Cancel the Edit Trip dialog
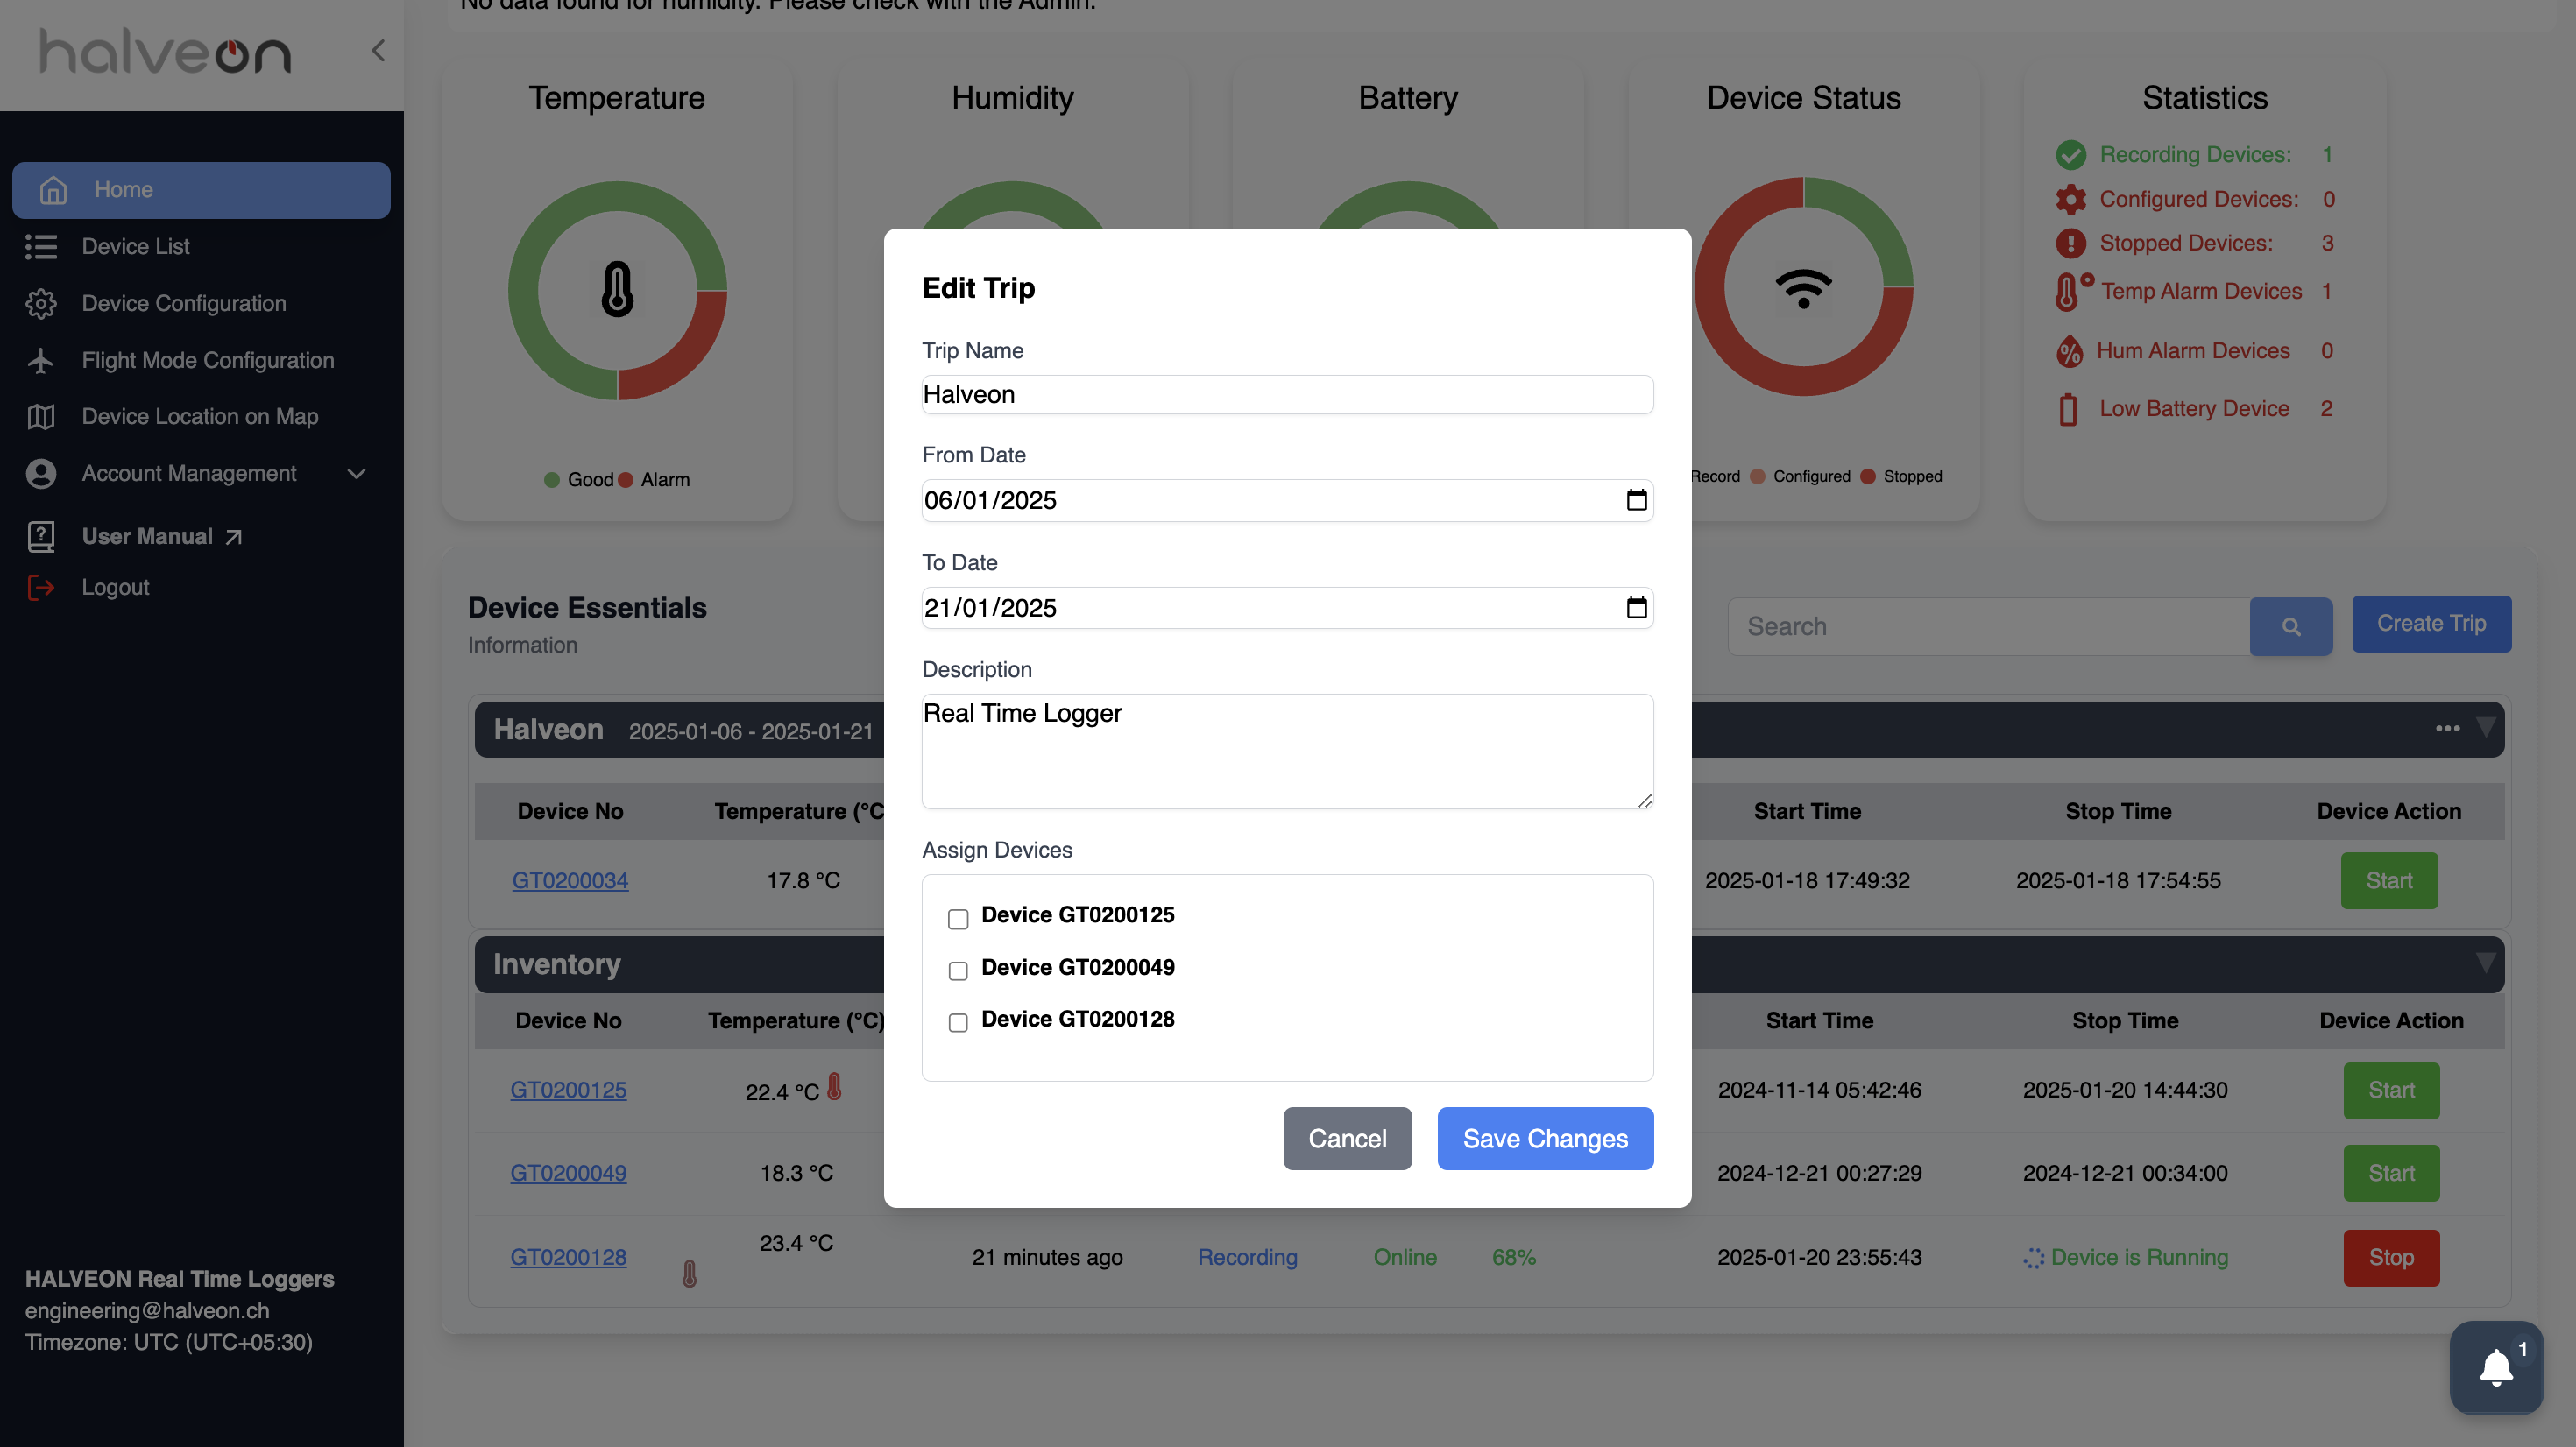The image size is (2576, 1447). (1347, 1138)
